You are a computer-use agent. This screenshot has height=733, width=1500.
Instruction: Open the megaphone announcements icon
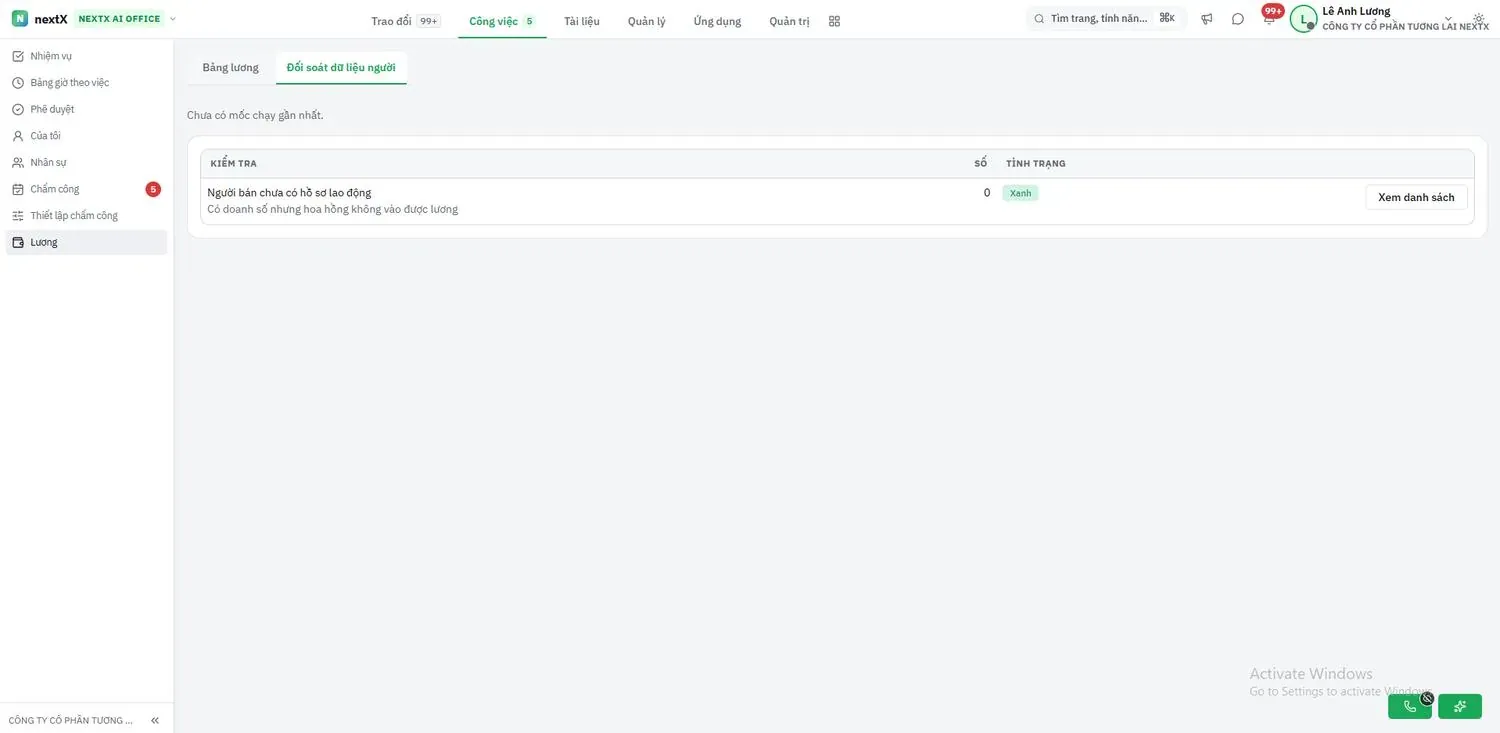tap(1207, 19)
